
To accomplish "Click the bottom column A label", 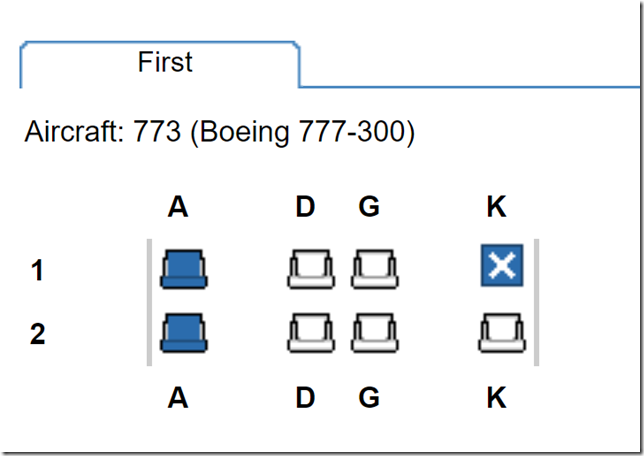I will (x=178, y=398).
